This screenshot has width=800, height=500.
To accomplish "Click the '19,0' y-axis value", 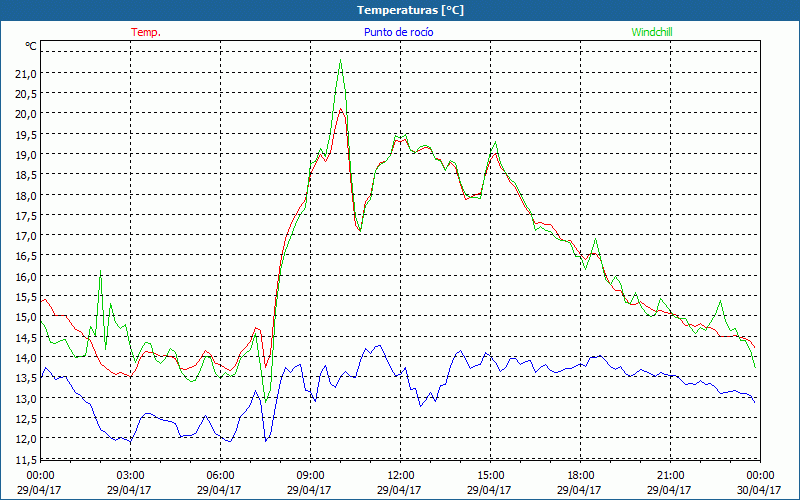I will (x=26, y=155).
